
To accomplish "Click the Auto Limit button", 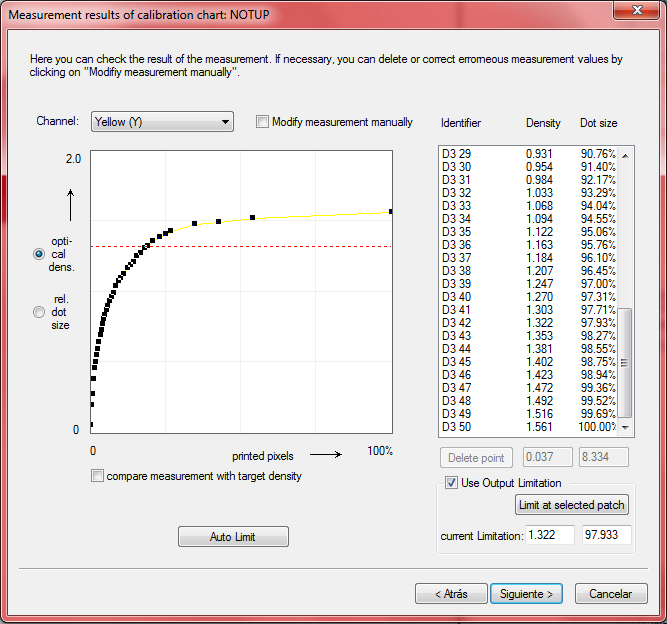I will coord(233,537).
